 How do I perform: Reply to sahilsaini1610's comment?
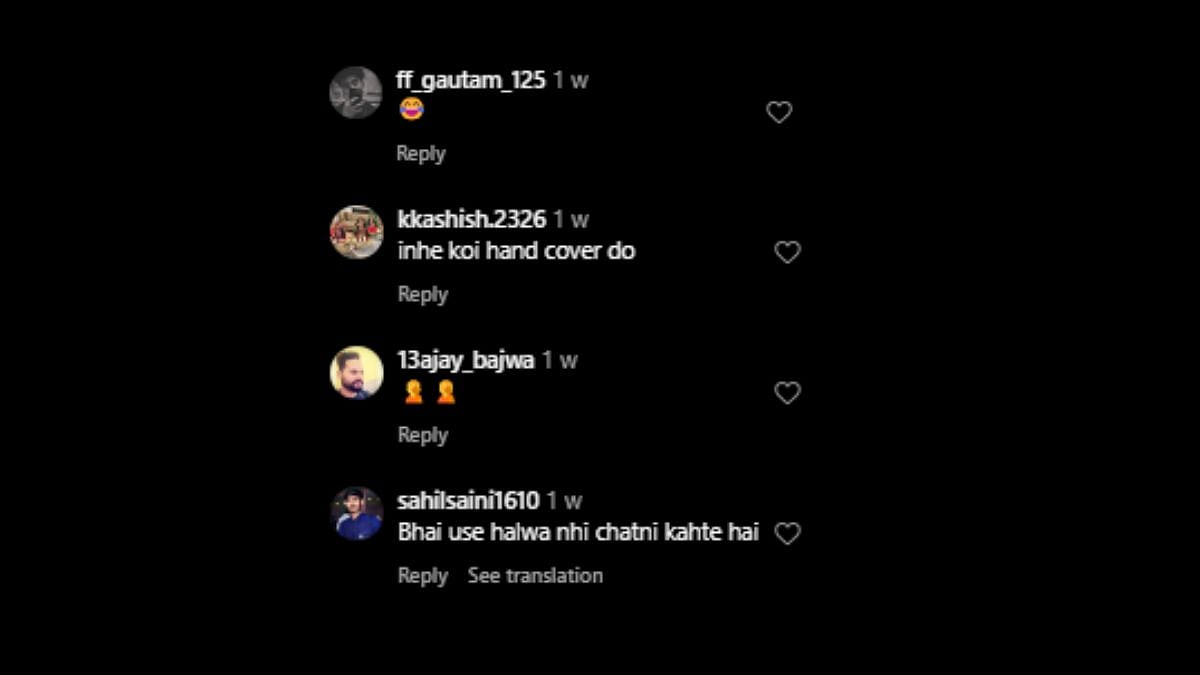(x=423, y=576)
